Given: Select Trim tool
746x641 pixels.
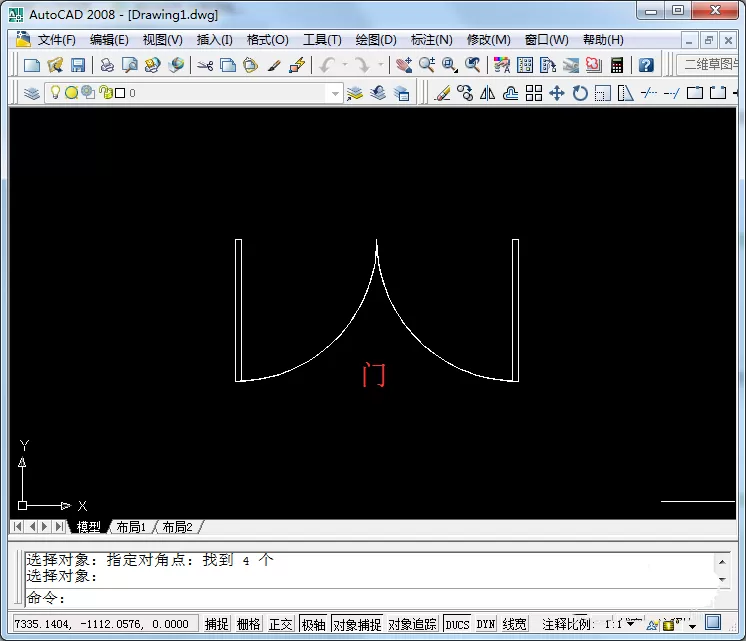Looking at the screenshot, I should click(649, 93).
